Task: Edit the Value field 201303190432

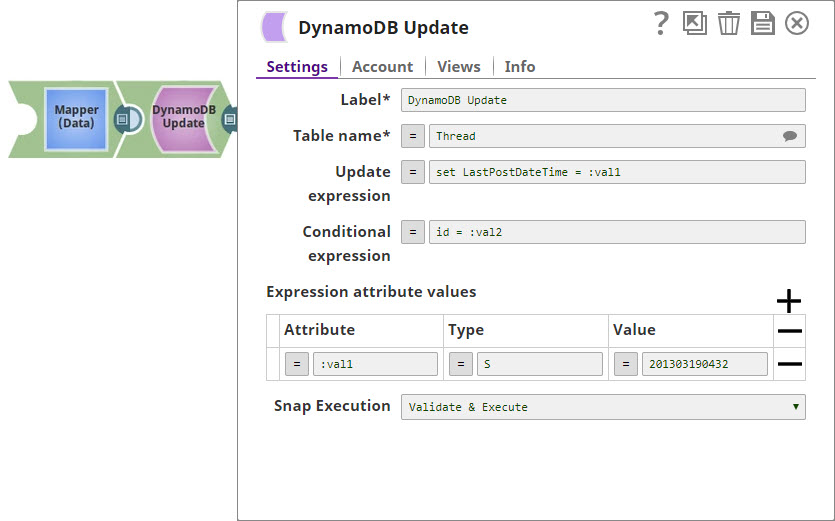Action: point(705,364)
